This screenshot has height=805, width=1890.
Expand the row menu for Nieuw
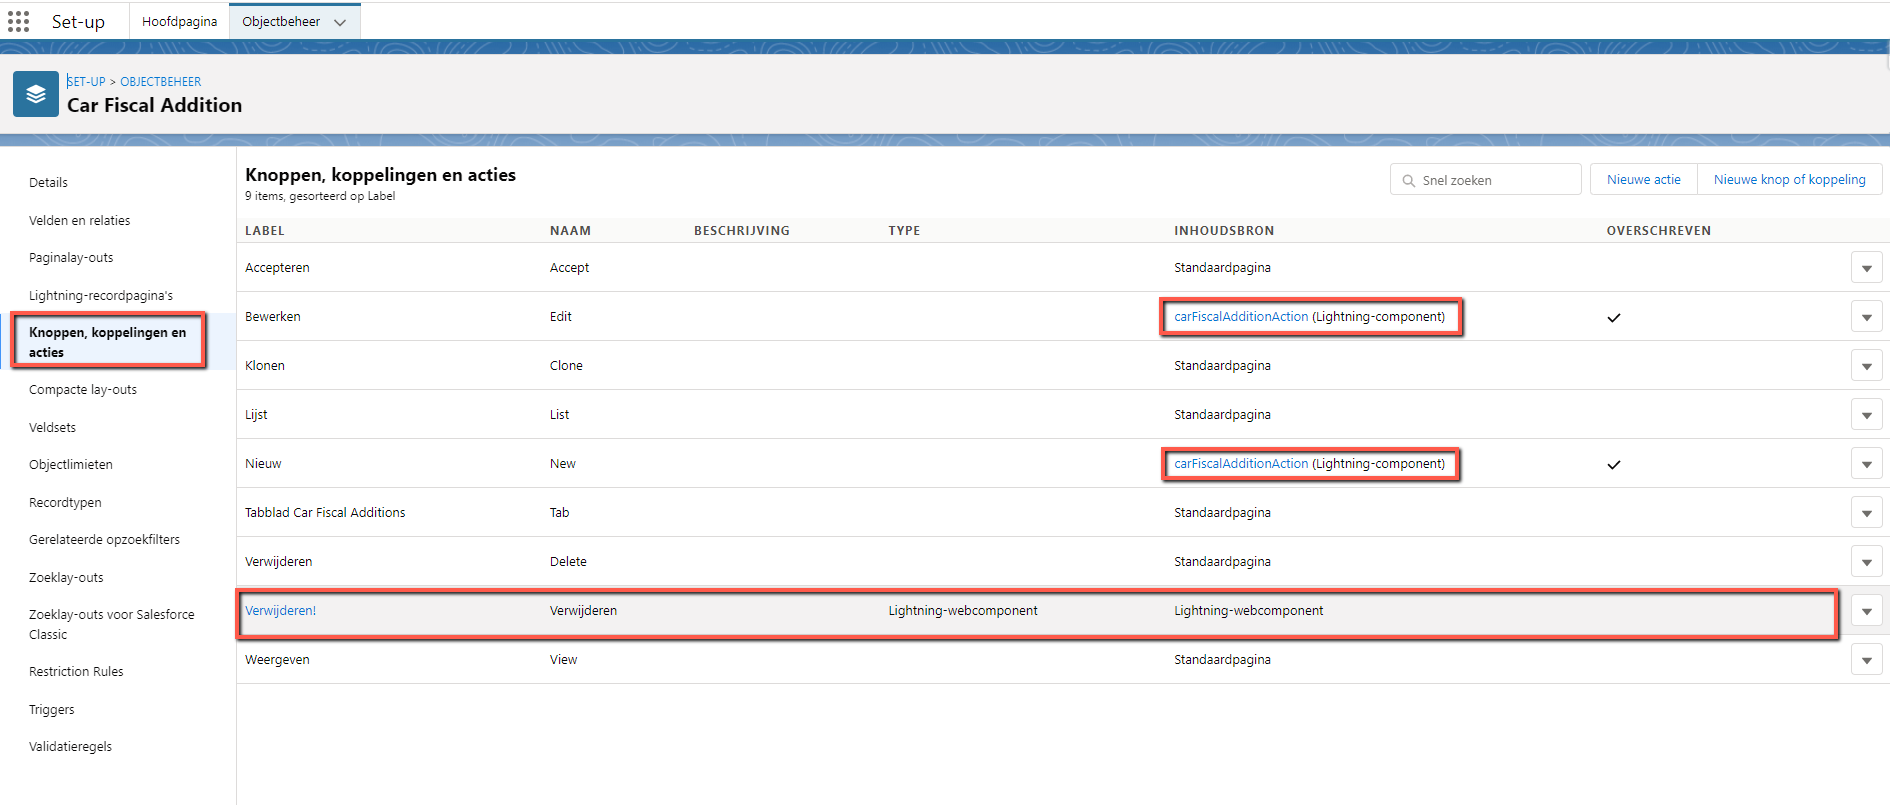[1866, 464]
